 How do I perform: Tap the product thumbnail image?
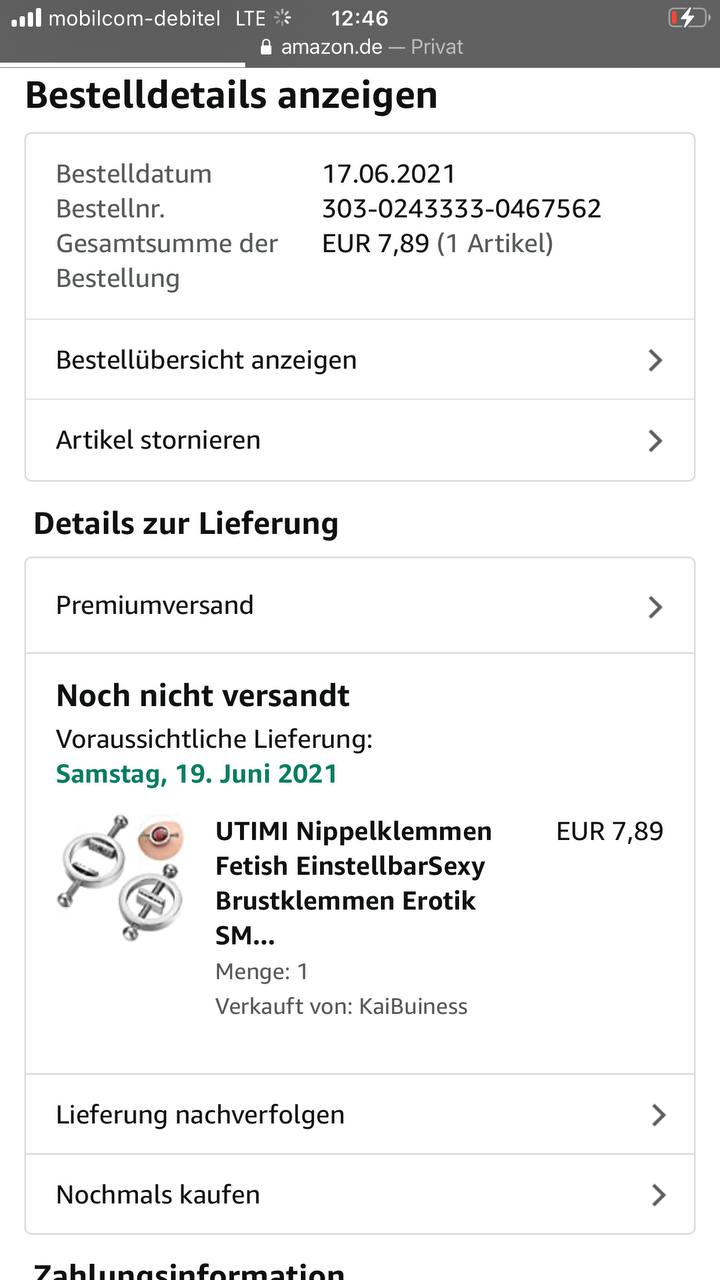(121, 877)
